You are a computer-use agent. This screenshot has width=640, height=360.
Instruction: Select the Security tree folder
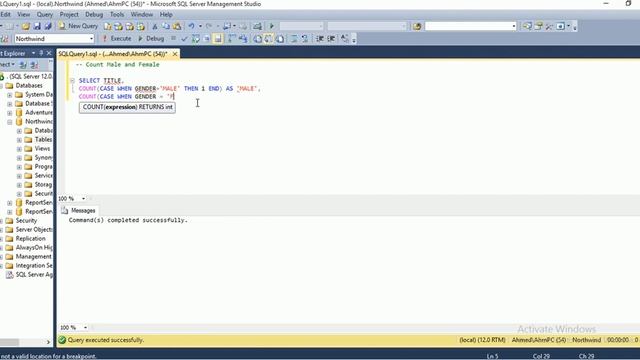(x=26, y=220)
